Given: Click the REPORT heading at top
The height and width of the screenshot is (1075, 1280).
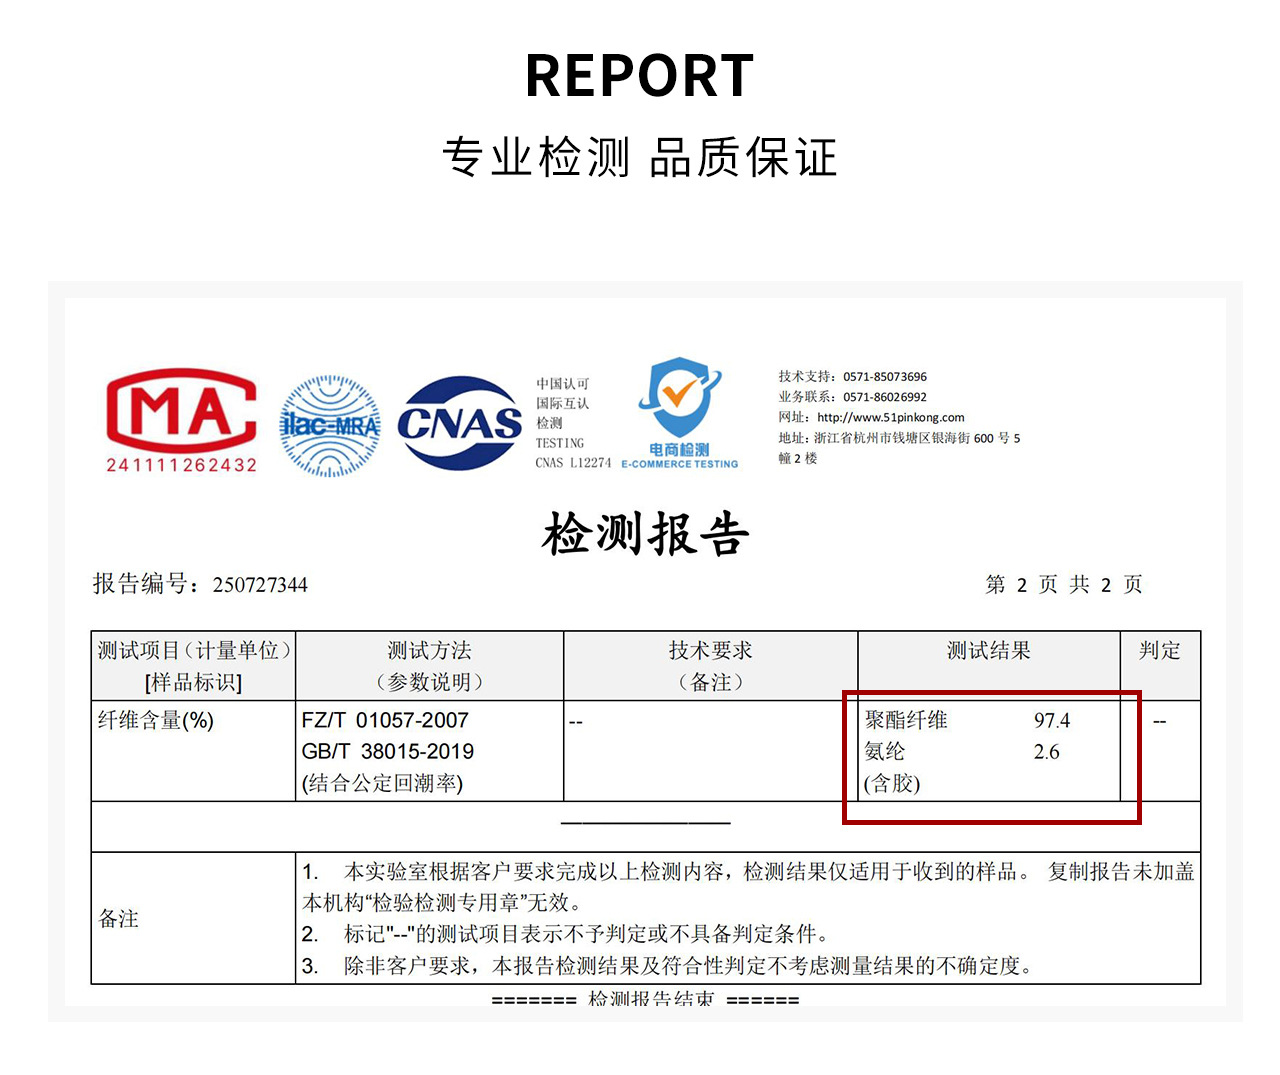Looking at the screenshot, I should click(640, 77).
